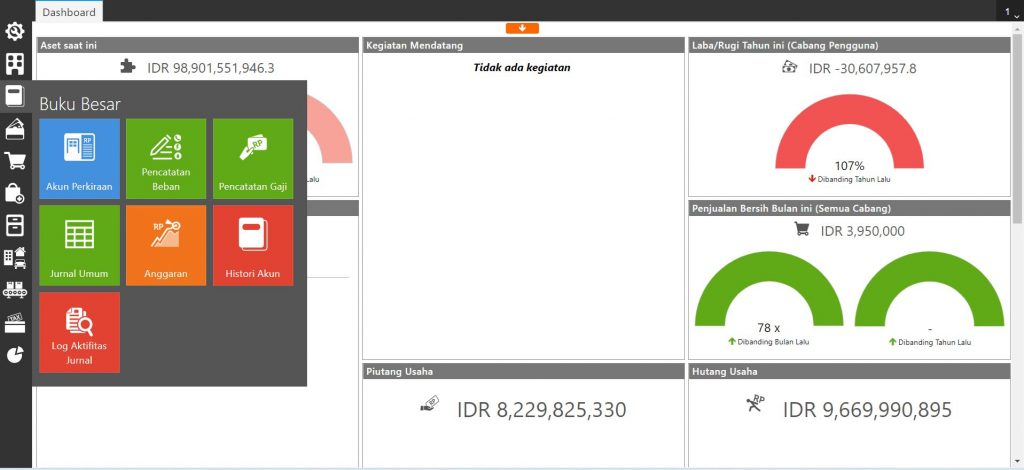Click the shopping bag plus sidebar icon

pyautogui.click(x=15, y=193)
